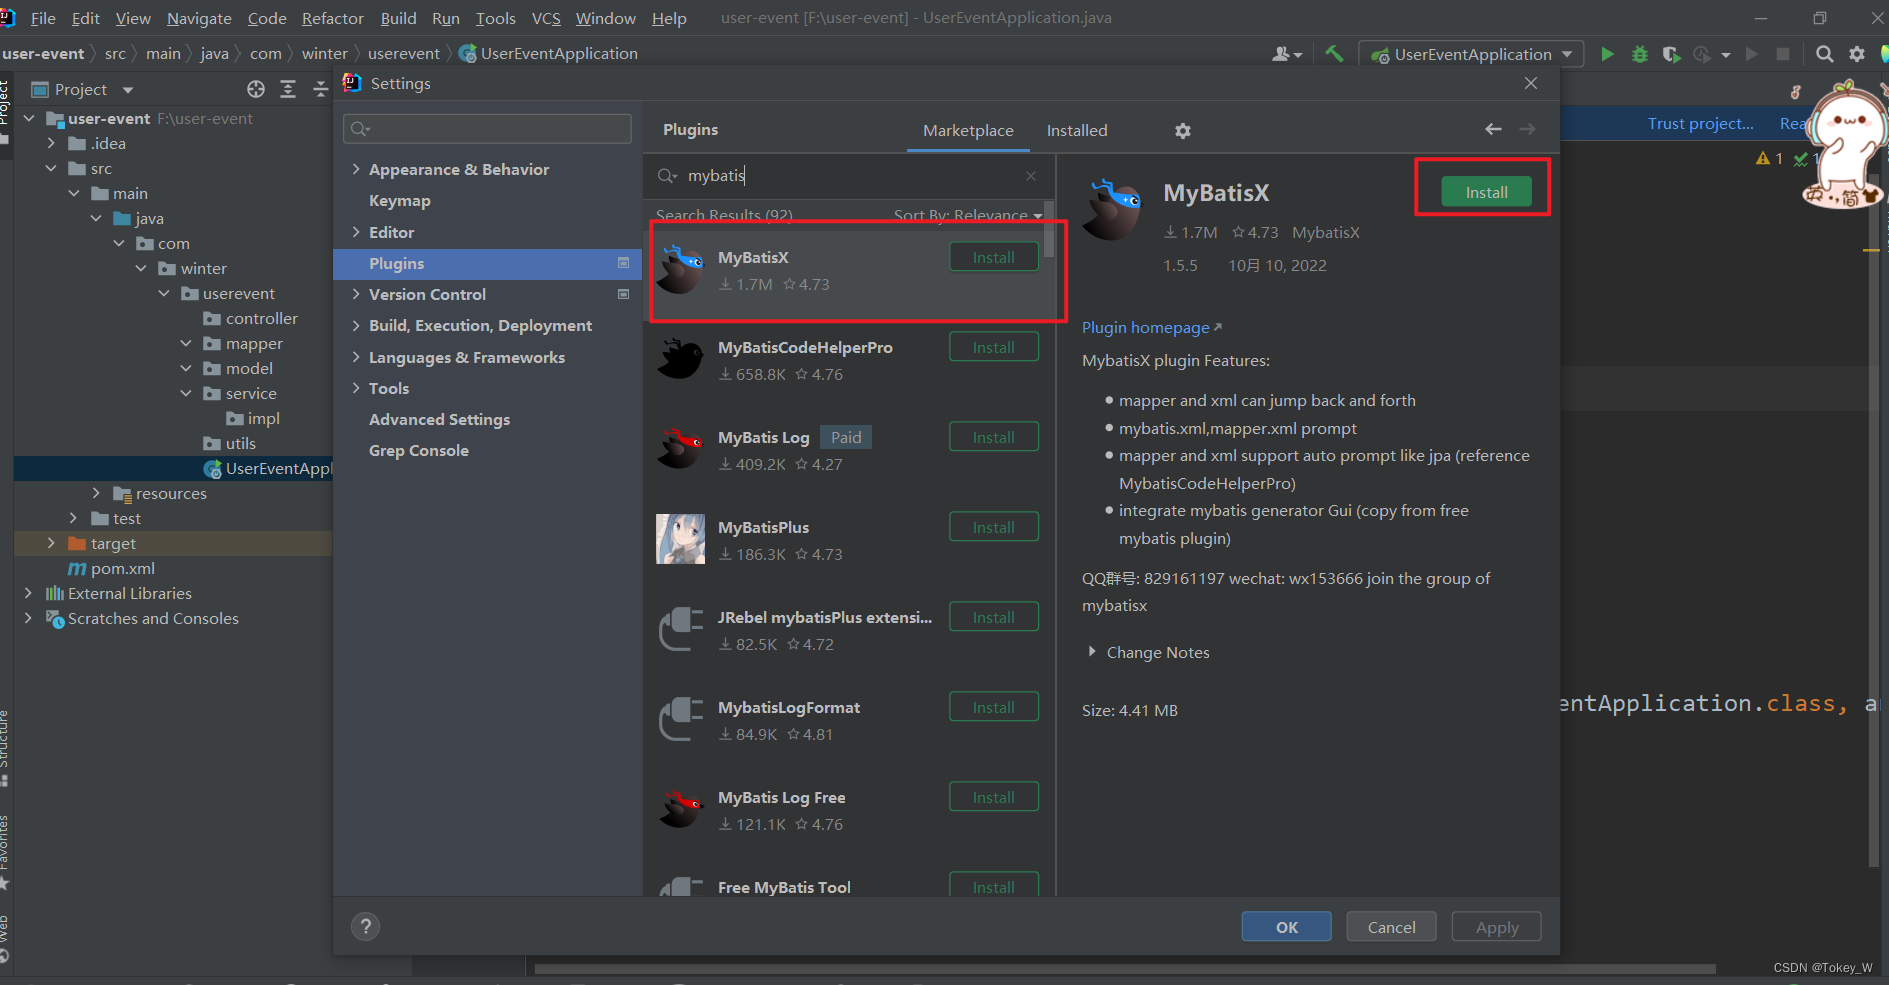Open Search Everywhere magnifier icon
Image resolution: width=1889 pixels, height=985 pixels.
point(1825,54)
